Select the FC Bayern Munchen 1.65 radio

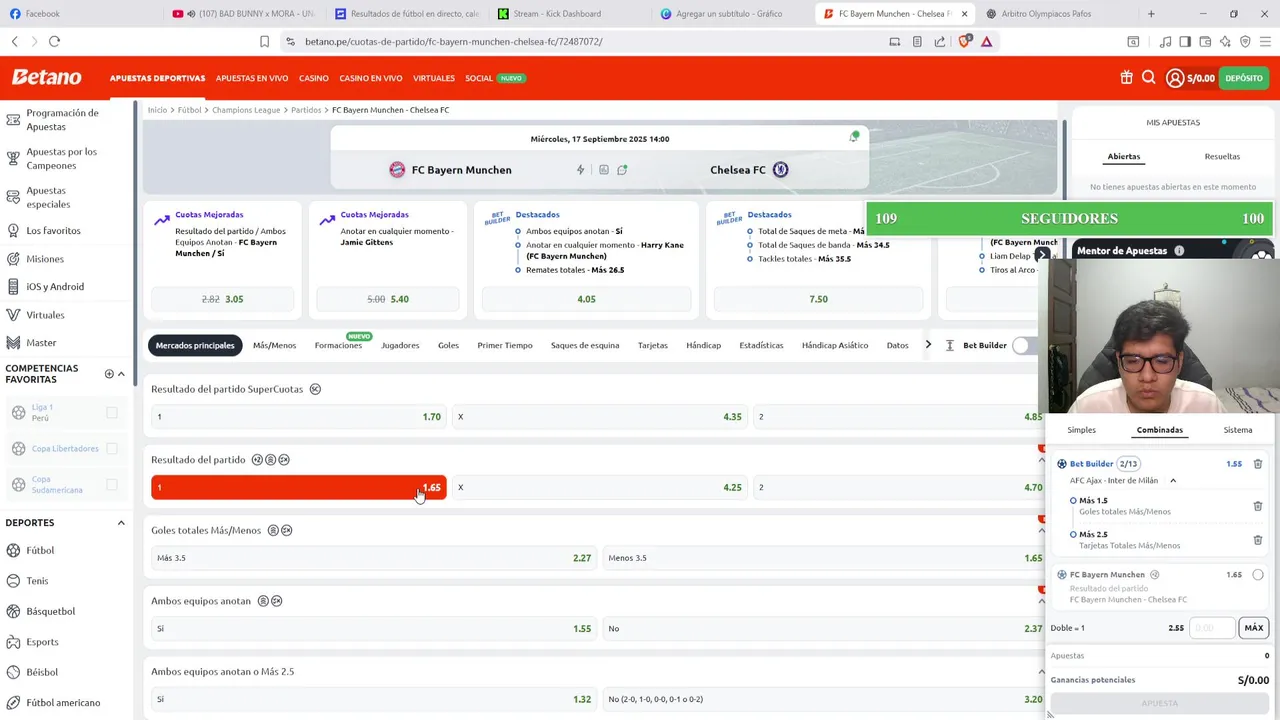click(x=1258, y=575)
